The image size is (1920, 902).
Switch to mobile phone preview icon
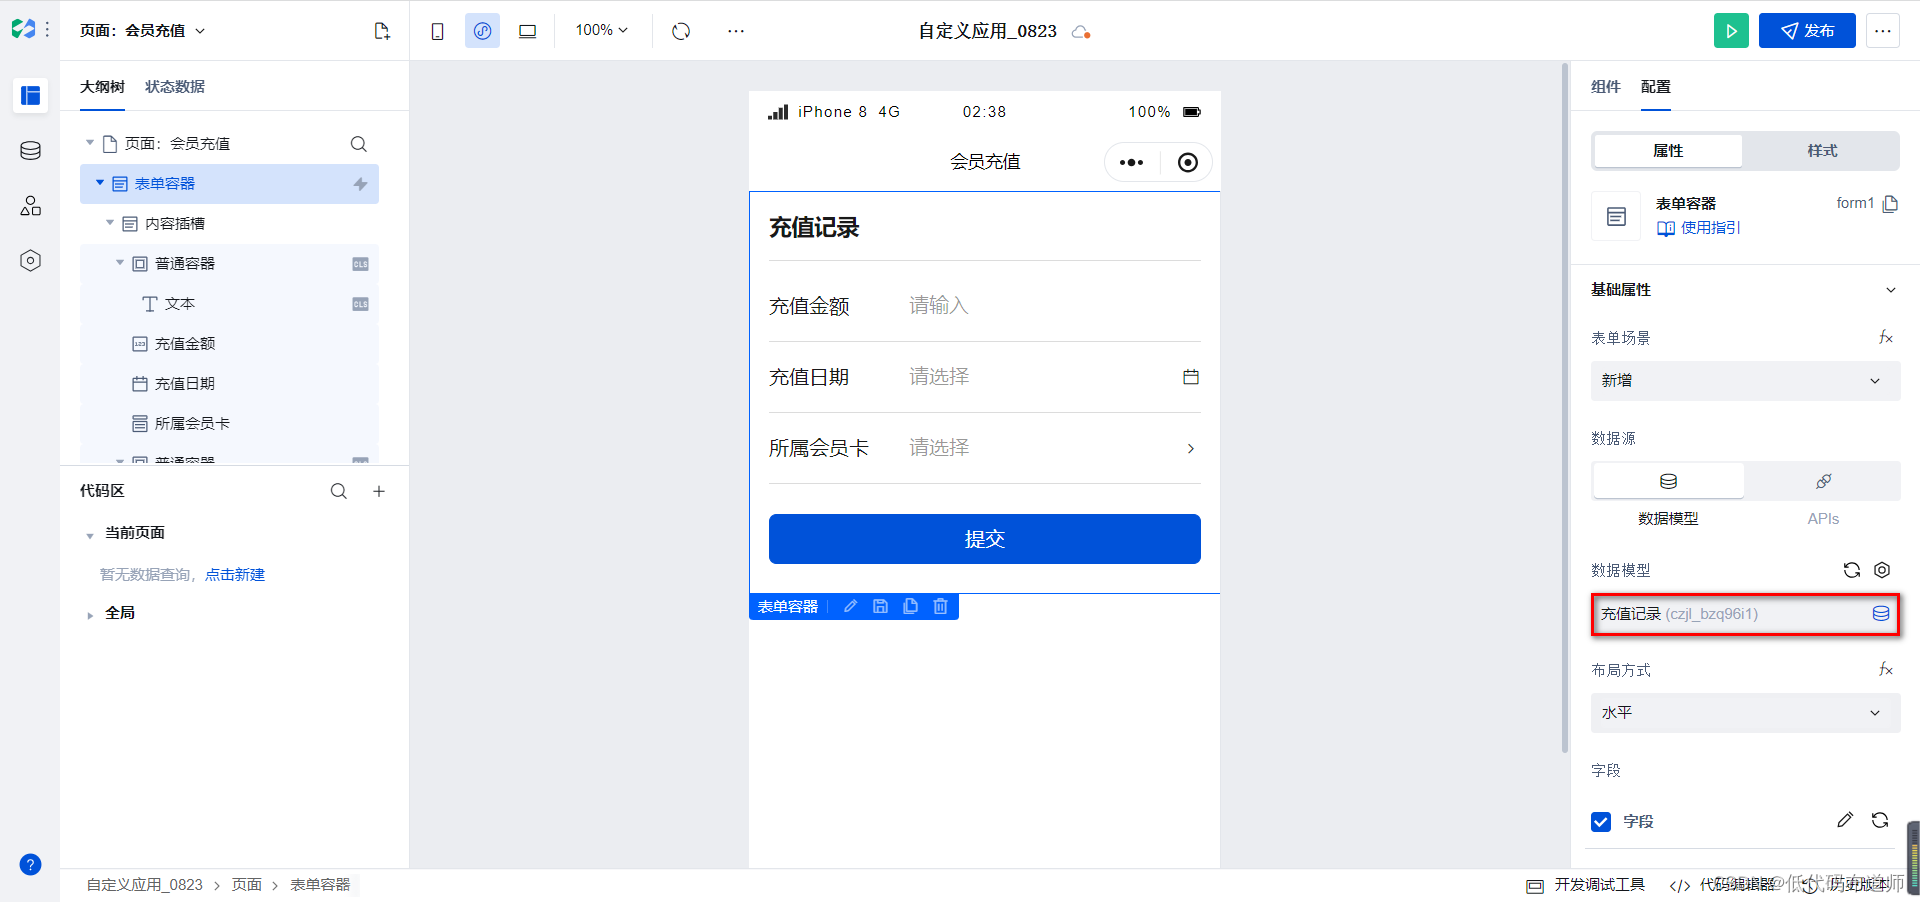pos(437,31)
